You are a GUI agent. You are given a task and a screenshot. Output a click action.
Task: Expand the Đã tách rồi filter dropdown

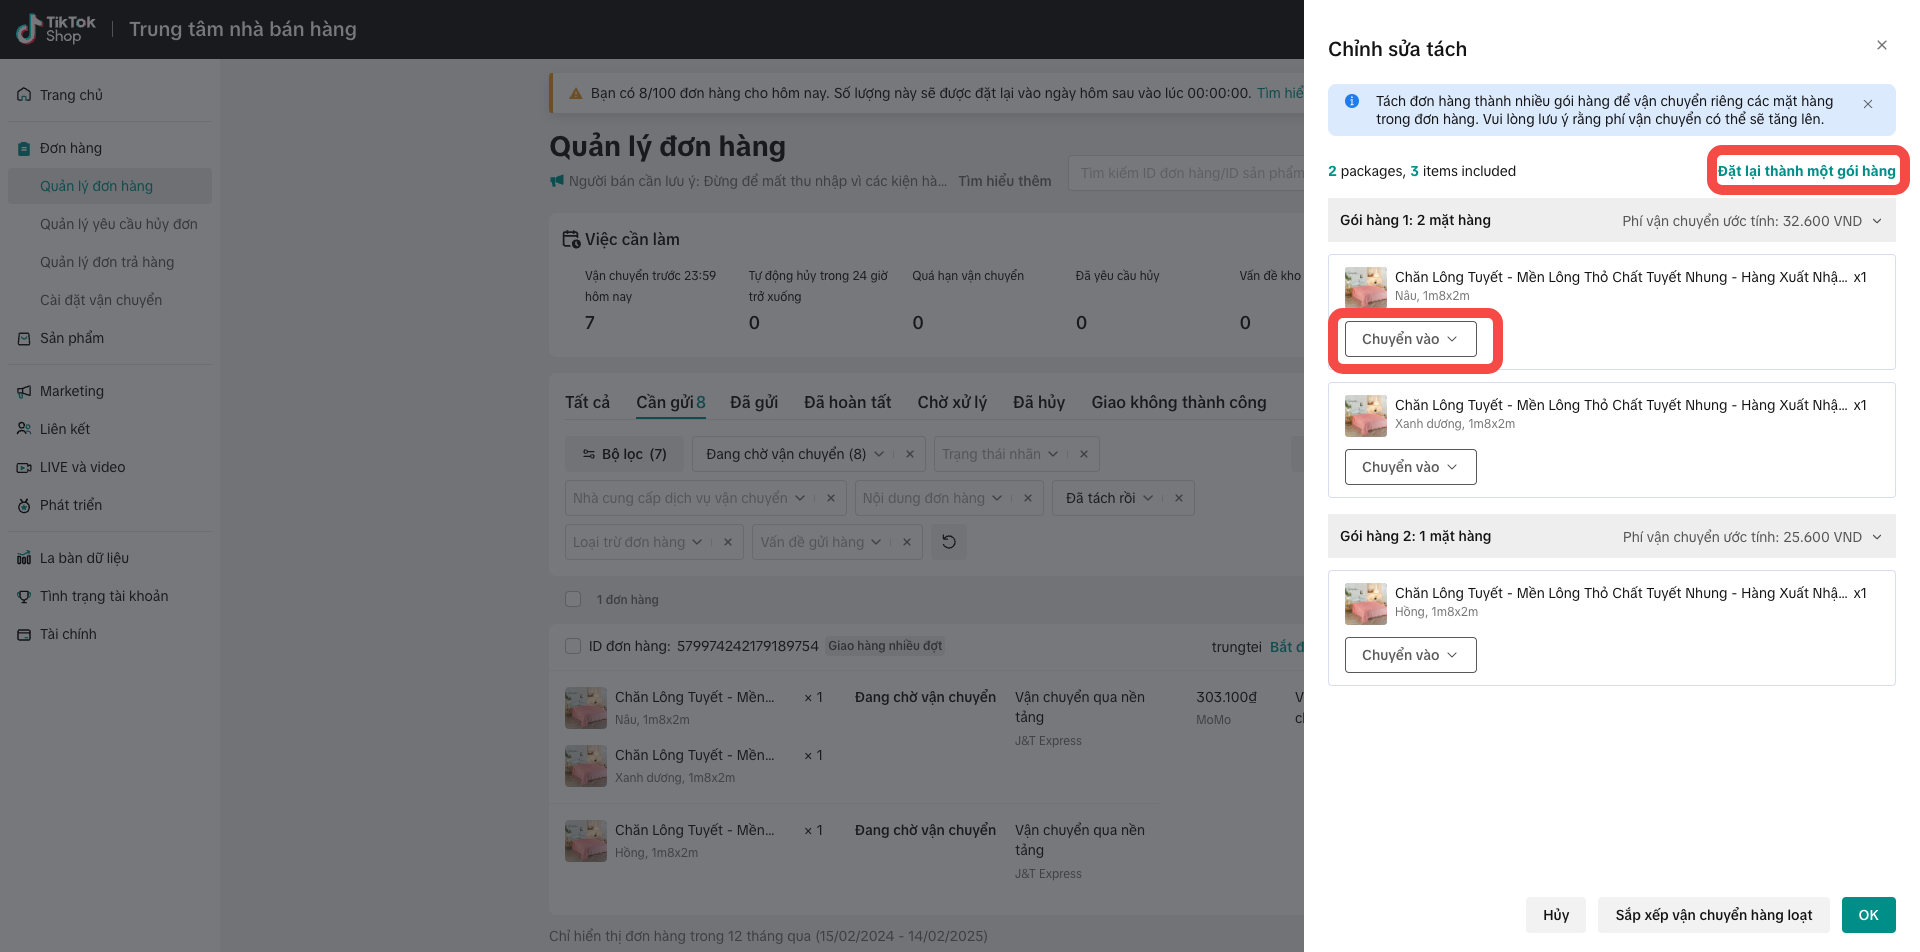pyautogui.click(x=1148, y=498)
